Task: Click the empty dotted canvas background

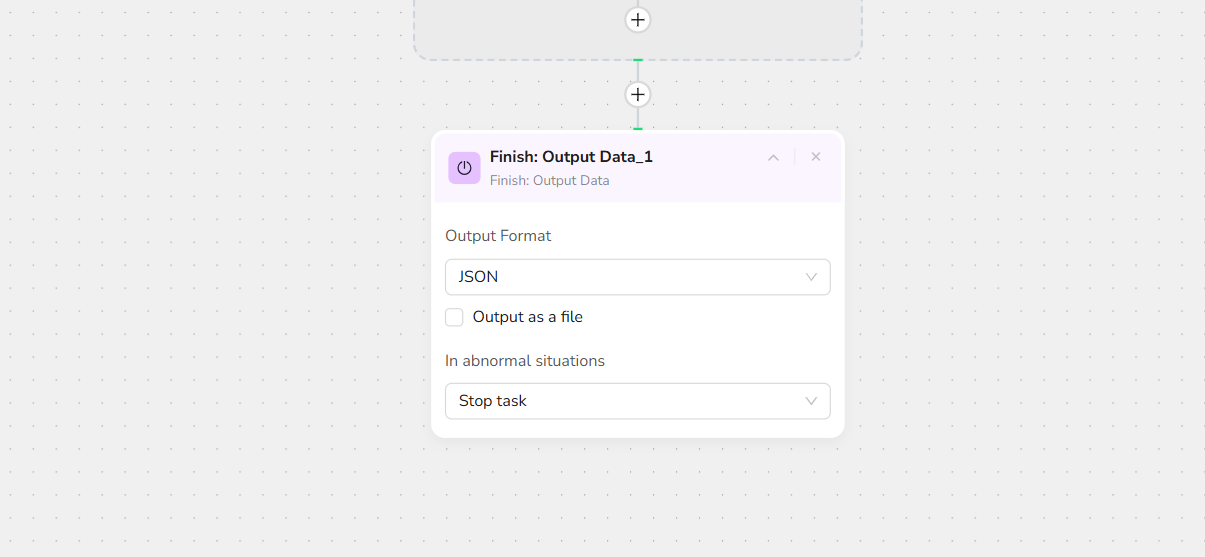Action: pyautogui.click(x=1000, y=300)
